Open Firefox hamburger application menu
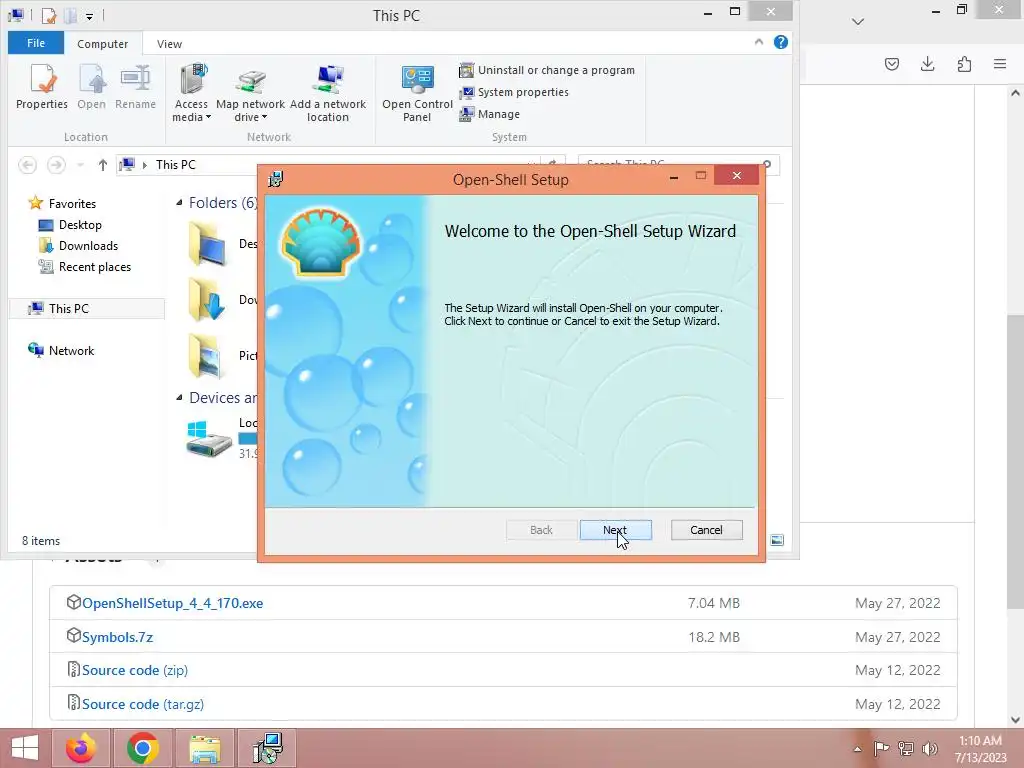This screenshot has width=1024, height=768. click(999, 64)
